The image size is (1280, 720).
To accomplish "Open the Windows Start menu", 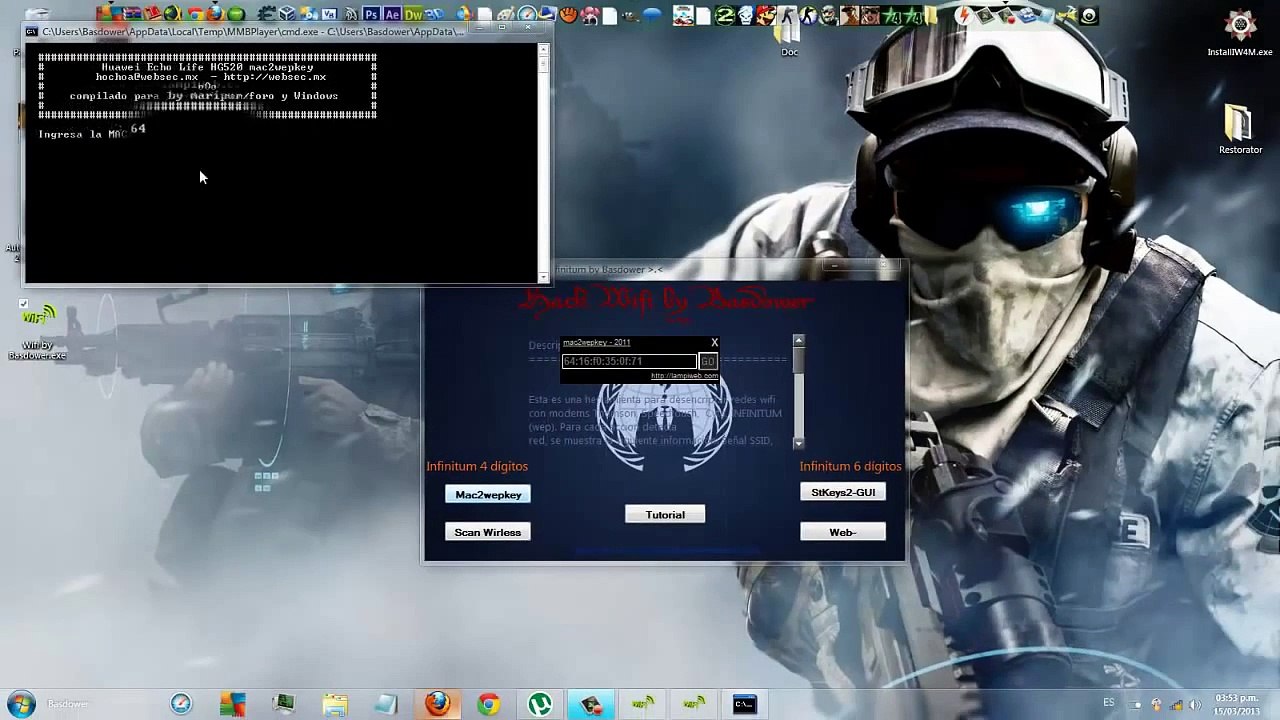I will coord(22,704).
